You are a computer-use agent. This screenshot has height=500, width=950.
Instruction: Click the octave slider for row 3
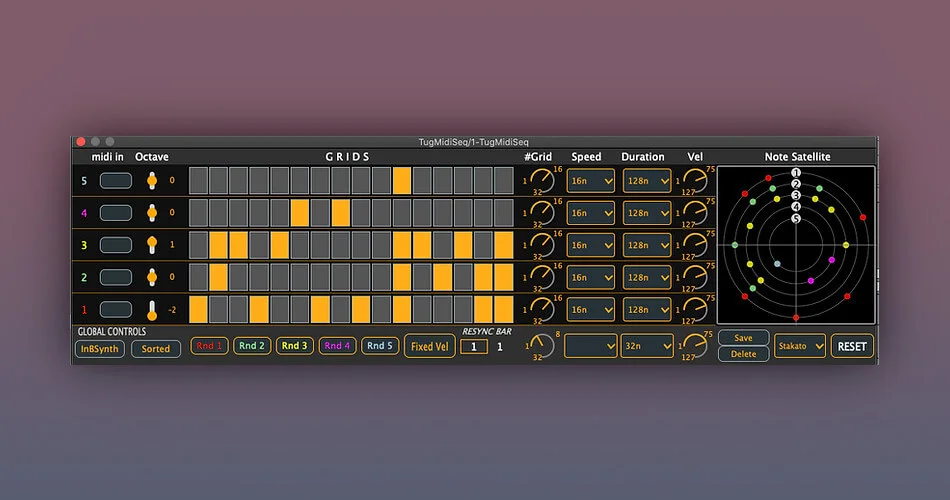click(x=152, y=245)
